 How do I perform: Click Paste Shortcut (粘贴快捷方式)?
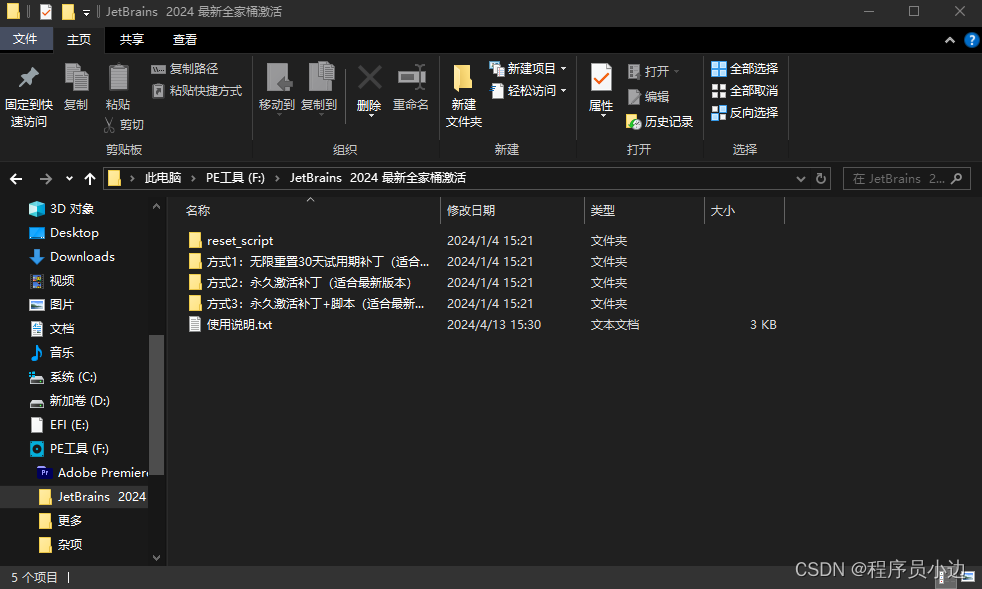click(x=197, y=91)
